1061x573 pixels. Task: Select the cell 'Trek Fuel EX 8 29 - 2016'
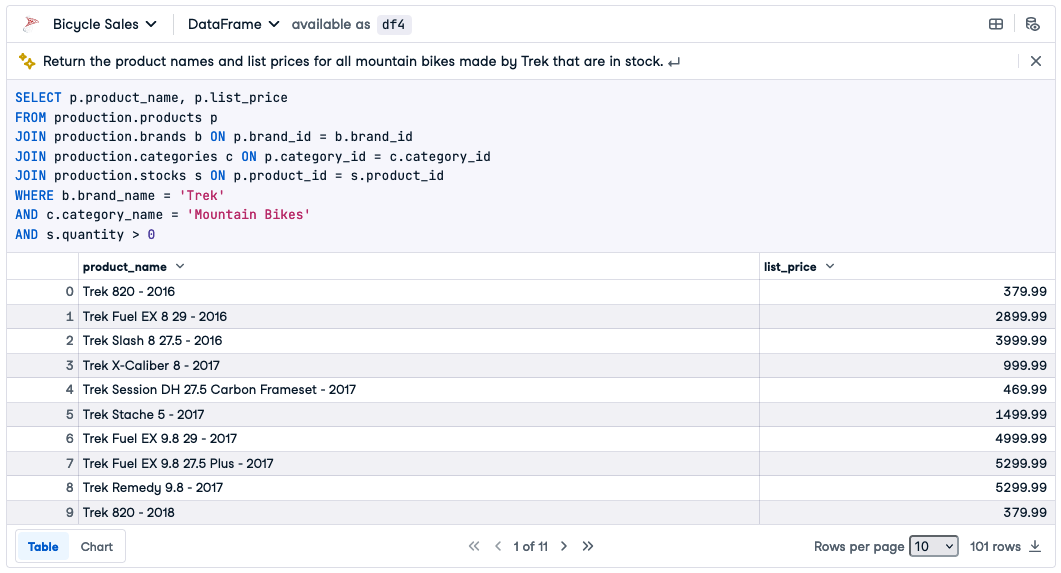418,316
